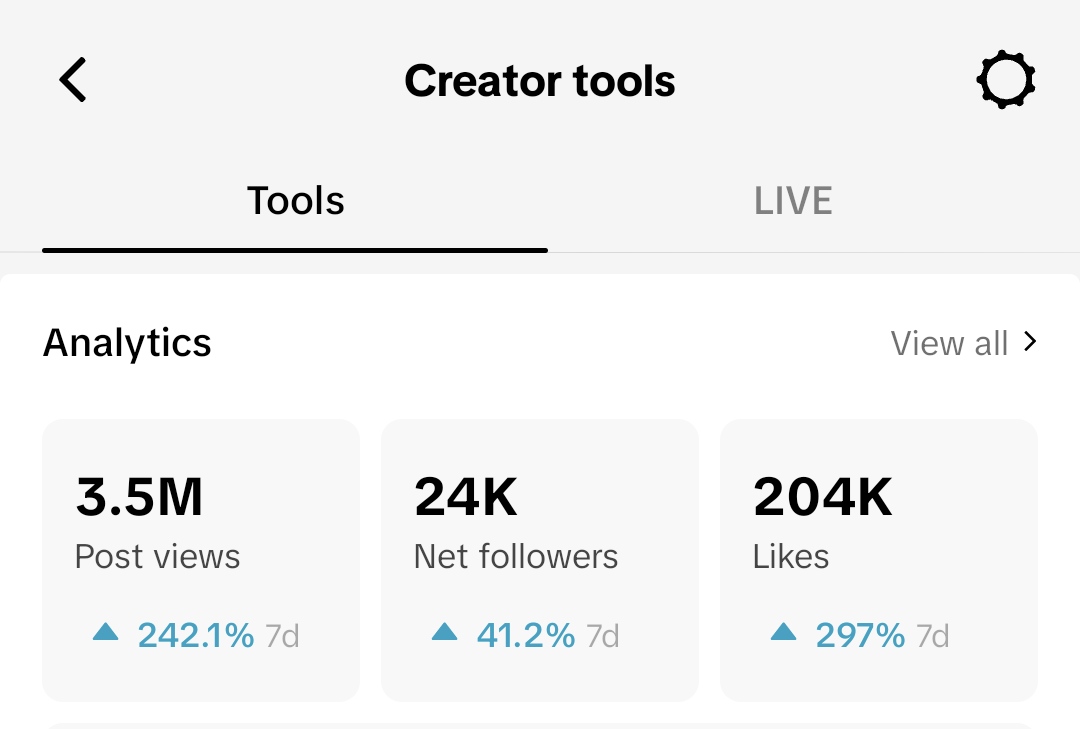This screenshot has height=729, width=1080.
Task: Select the 3.5M post views figure
Action: pyautogui.click(x=139, y=498)
